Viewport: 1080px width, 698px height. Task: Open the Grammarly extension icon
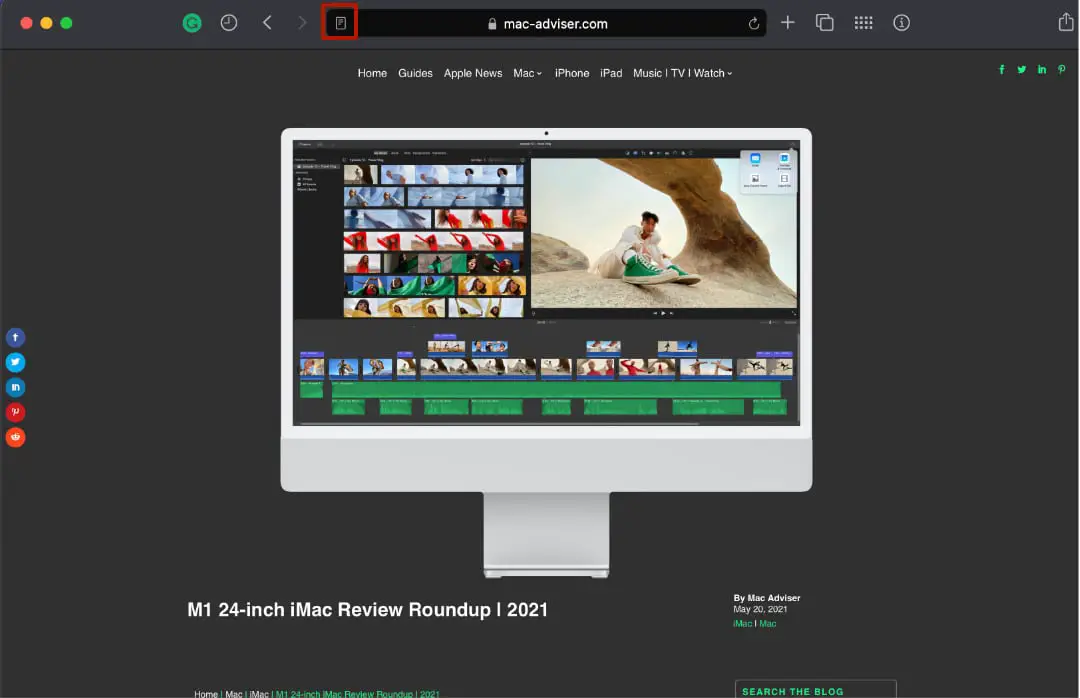click(x=192, y=23)
